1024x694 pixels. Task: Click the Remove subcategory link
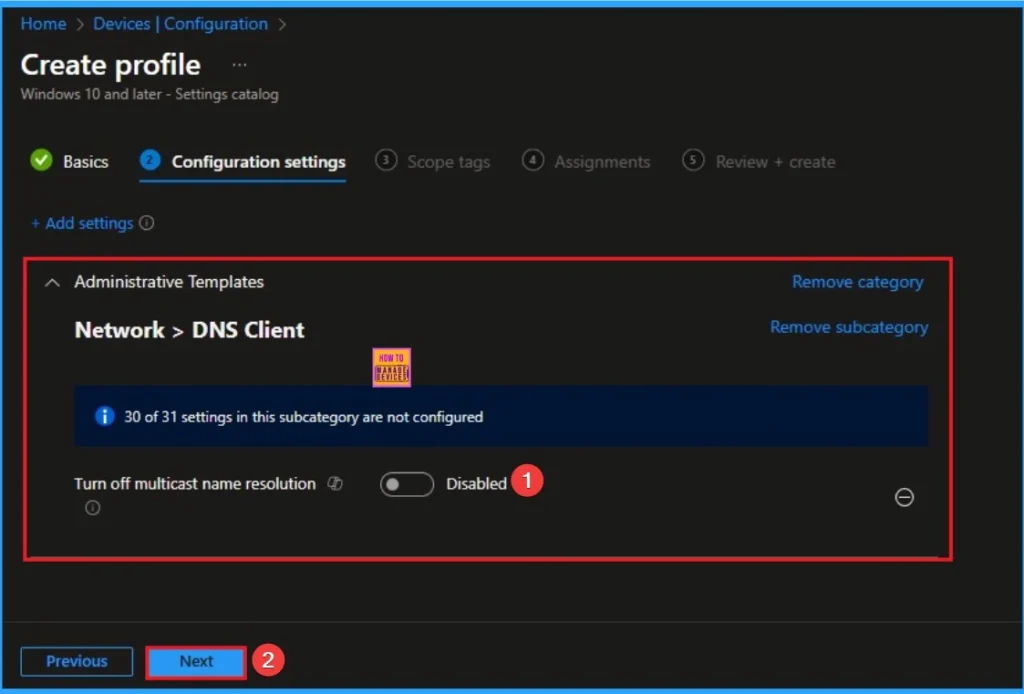(848, 327)
